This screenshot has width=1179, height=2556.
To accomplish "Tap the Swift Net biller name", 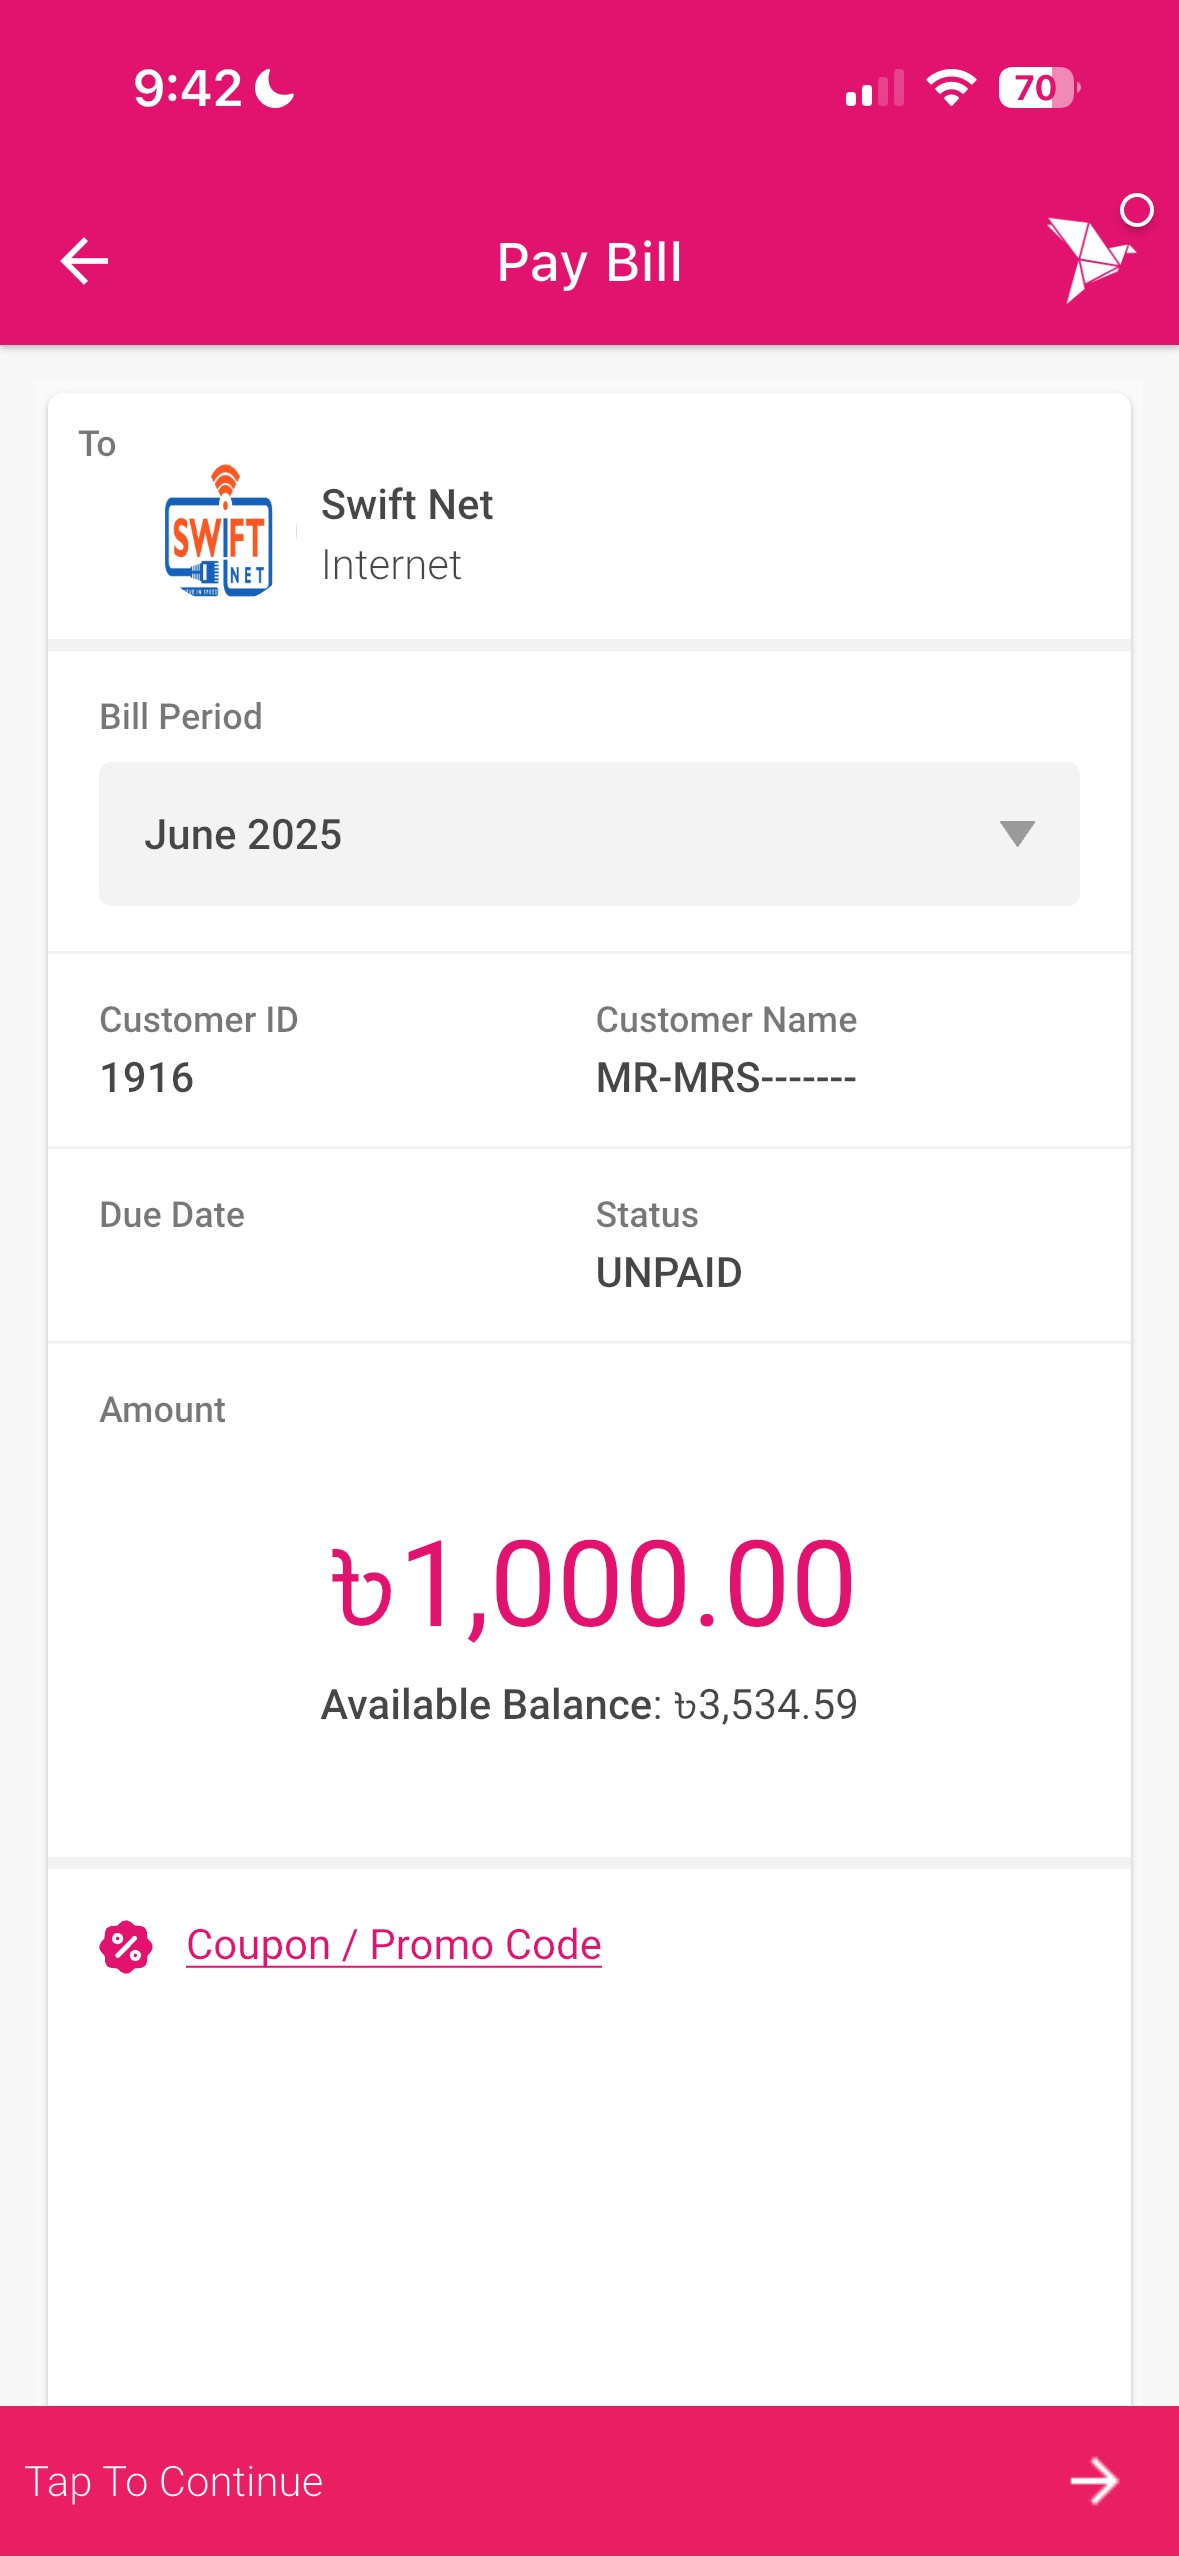I will pyautogui.click(x=407, y=505).
